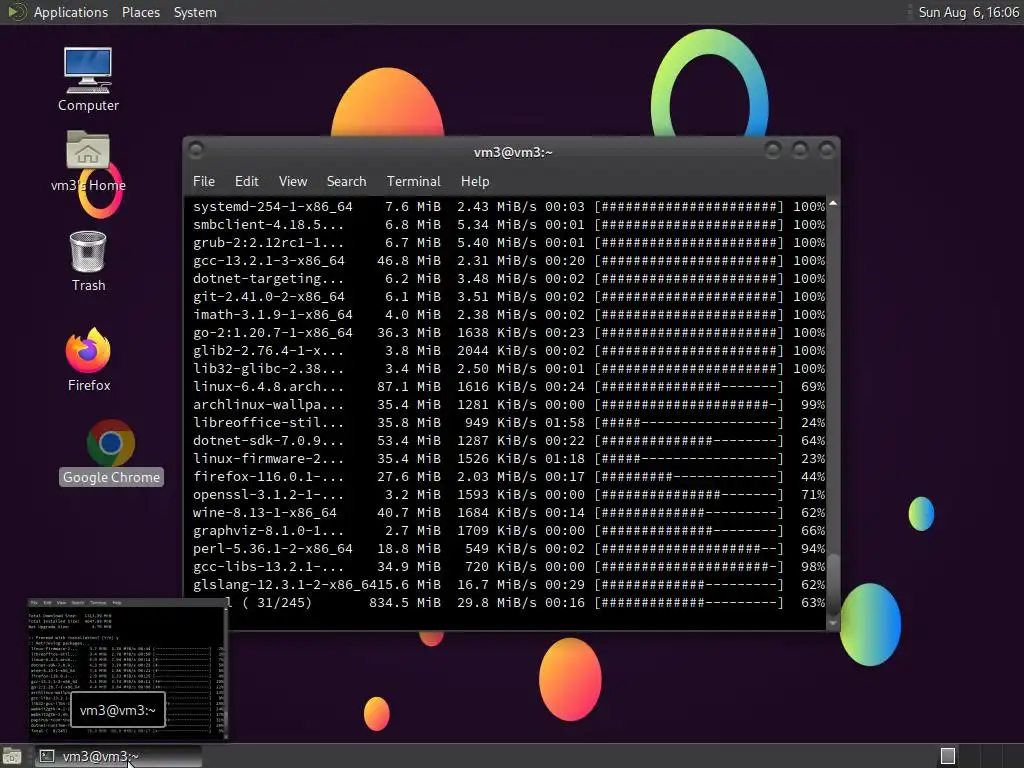Click the 24% value on libreoffice row

[x=813, y=423]
